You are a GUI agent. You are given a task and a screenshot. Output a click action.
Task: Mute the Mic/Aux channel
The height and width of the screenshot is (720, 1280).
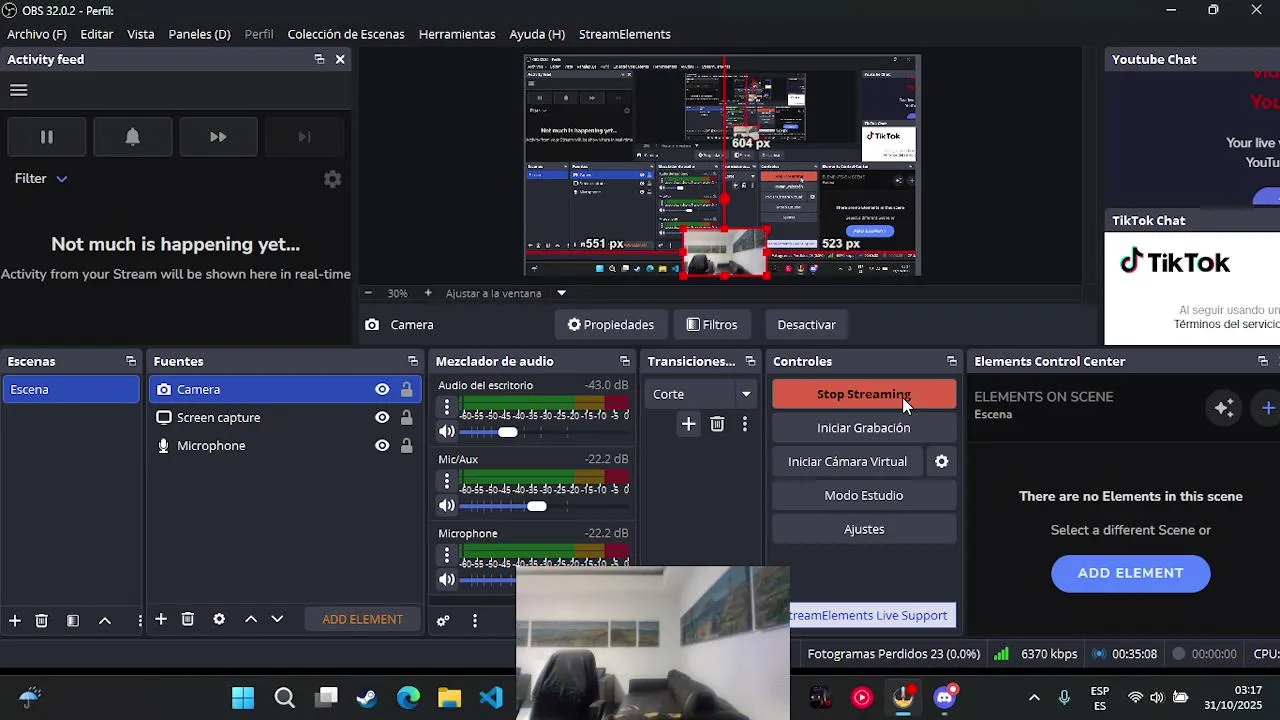pos(446,506)
